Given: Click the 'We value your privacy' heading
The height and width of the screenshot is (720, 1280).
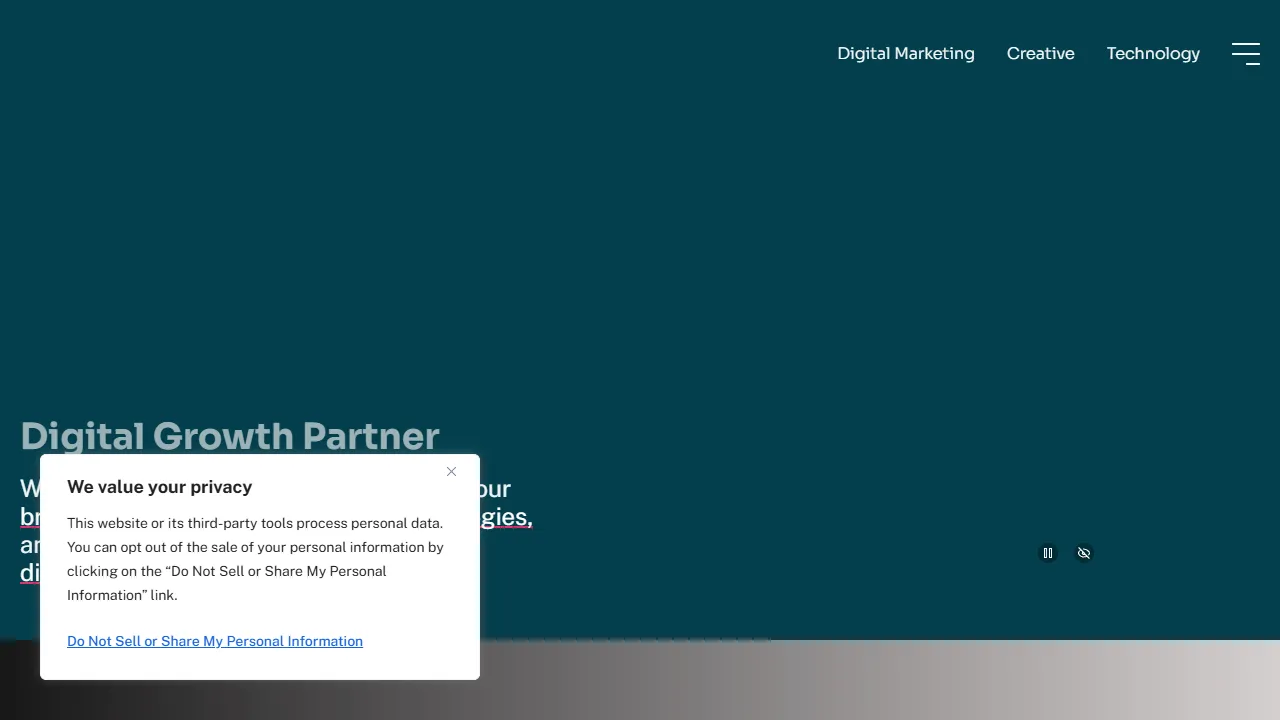Looking at the screenshot, I should pyautogui.click(x=159, y=487).
